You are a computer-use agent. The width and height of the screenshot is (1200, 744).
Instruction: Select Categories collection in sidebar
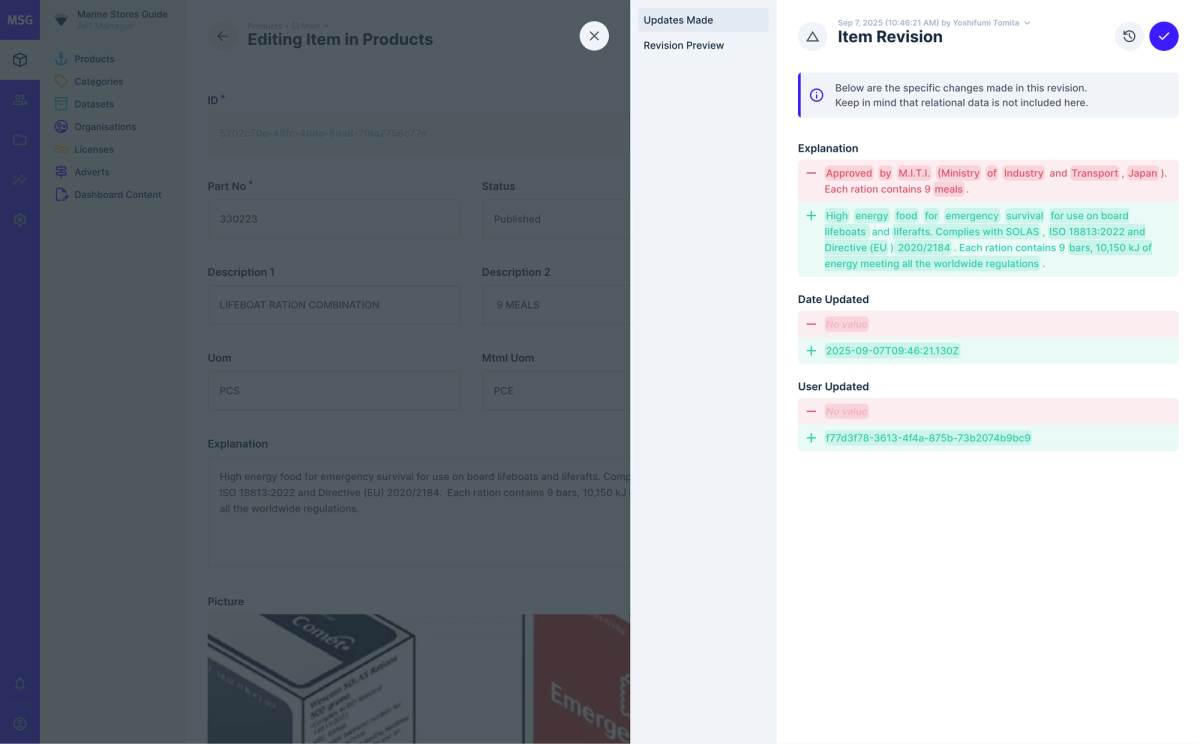113,81
